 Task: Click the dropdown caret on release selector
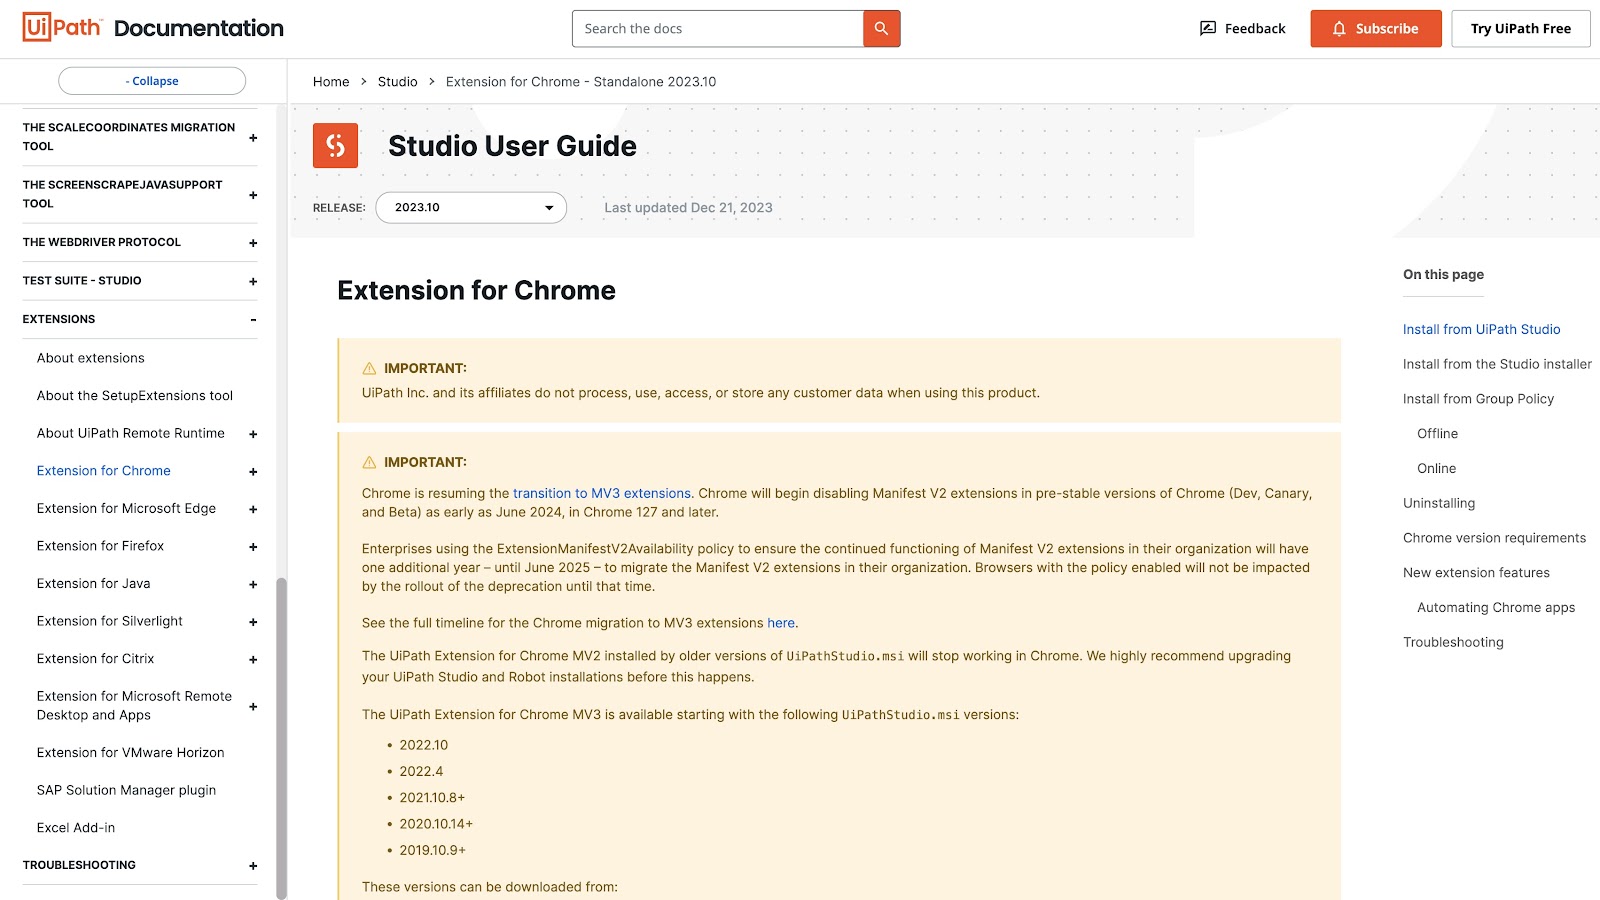548,208
